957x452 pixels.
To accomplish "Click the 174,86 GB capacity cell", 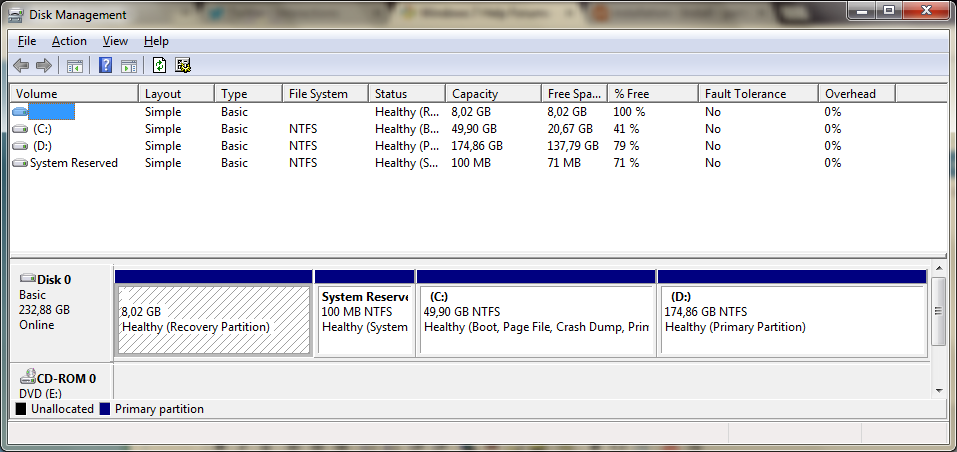I will pyautogui.click(x=477, y=146).
